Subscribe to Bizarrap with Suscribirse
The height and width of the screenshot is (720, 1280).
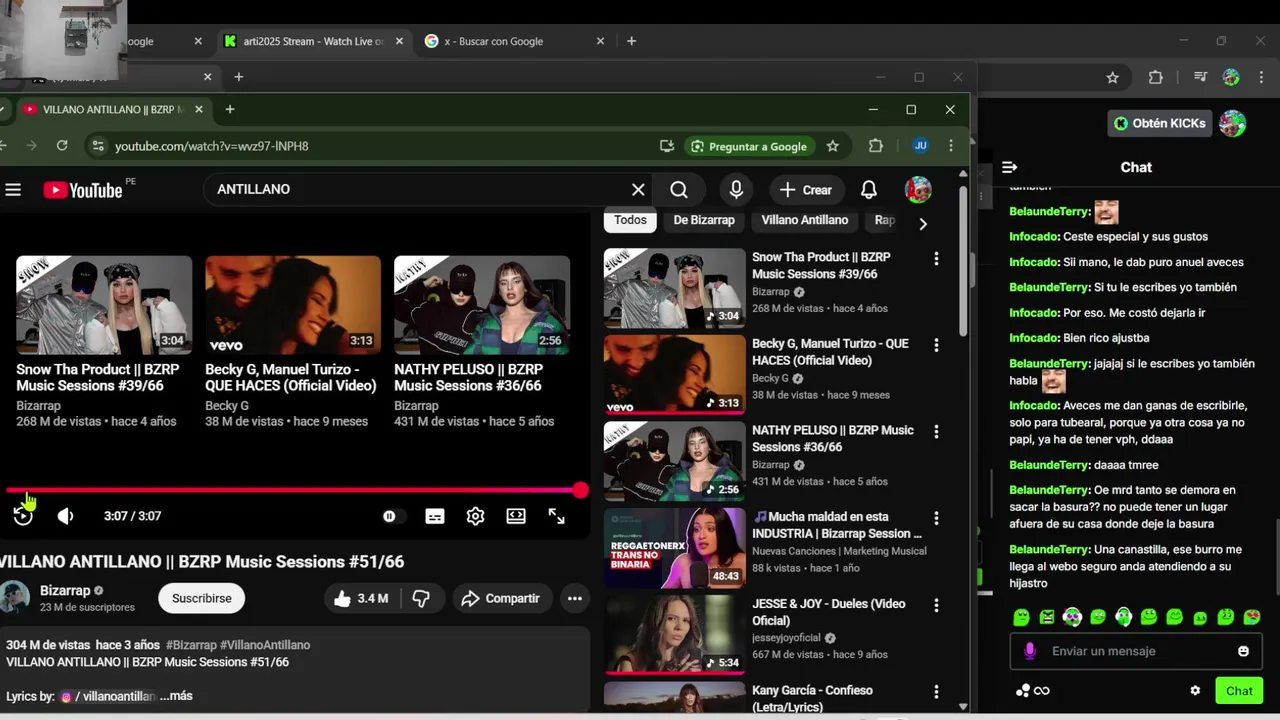pos(202,598)
